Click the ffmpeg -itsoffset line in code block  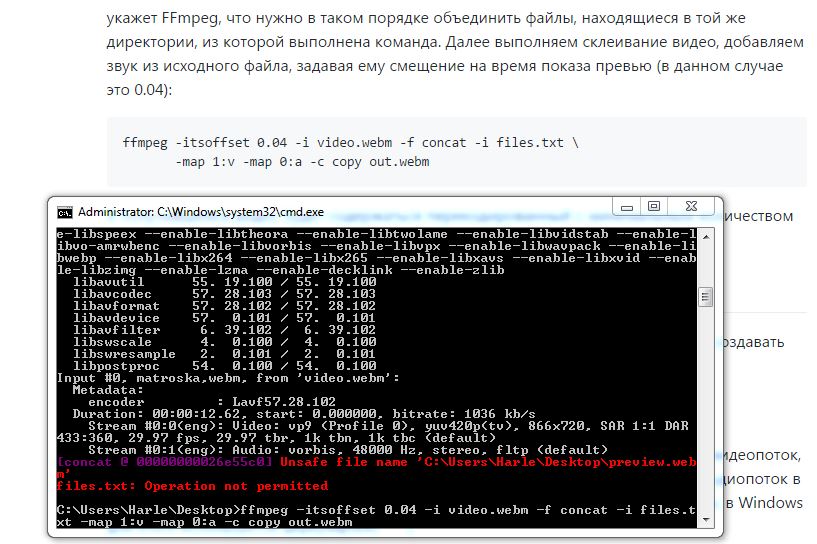(350, 142)
